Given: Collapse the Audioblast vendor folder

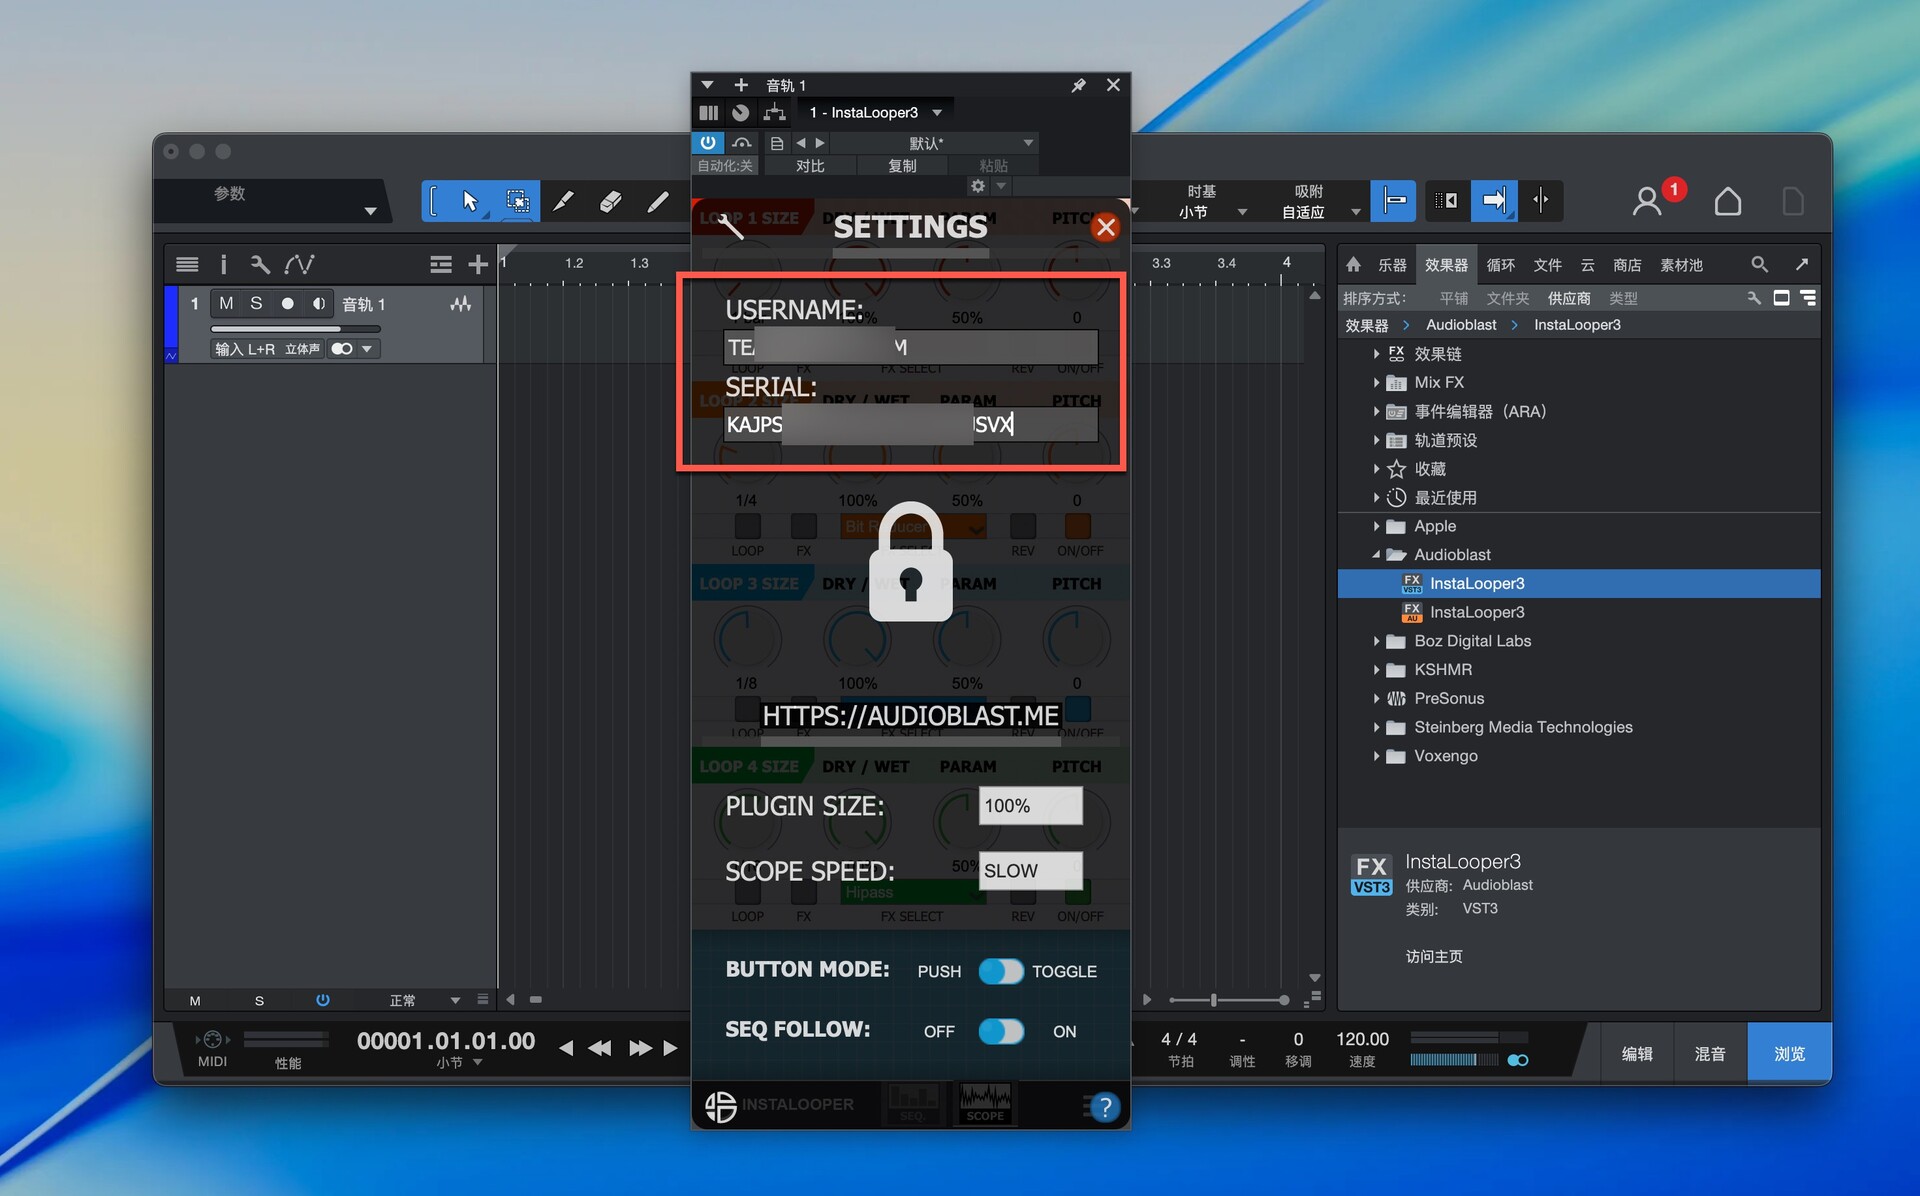Looking at the screenshot, I should (x=1376, y=555).
